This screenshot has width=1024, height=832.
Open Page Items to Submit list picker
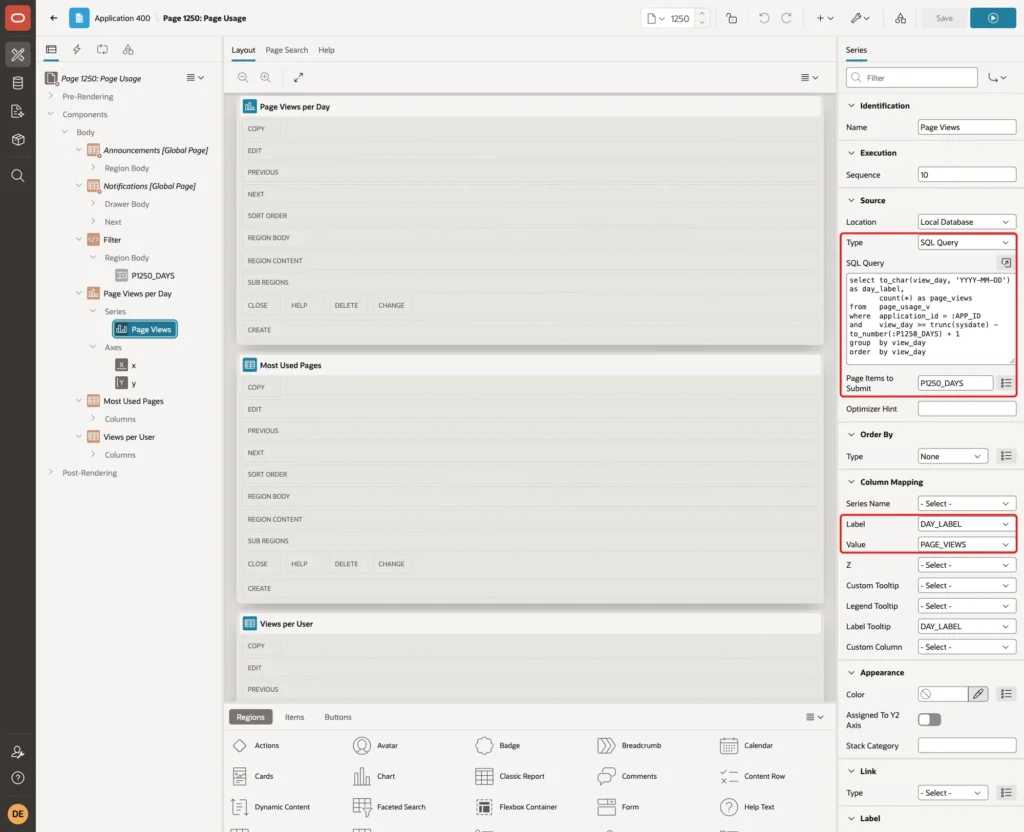coord(1006,383)
